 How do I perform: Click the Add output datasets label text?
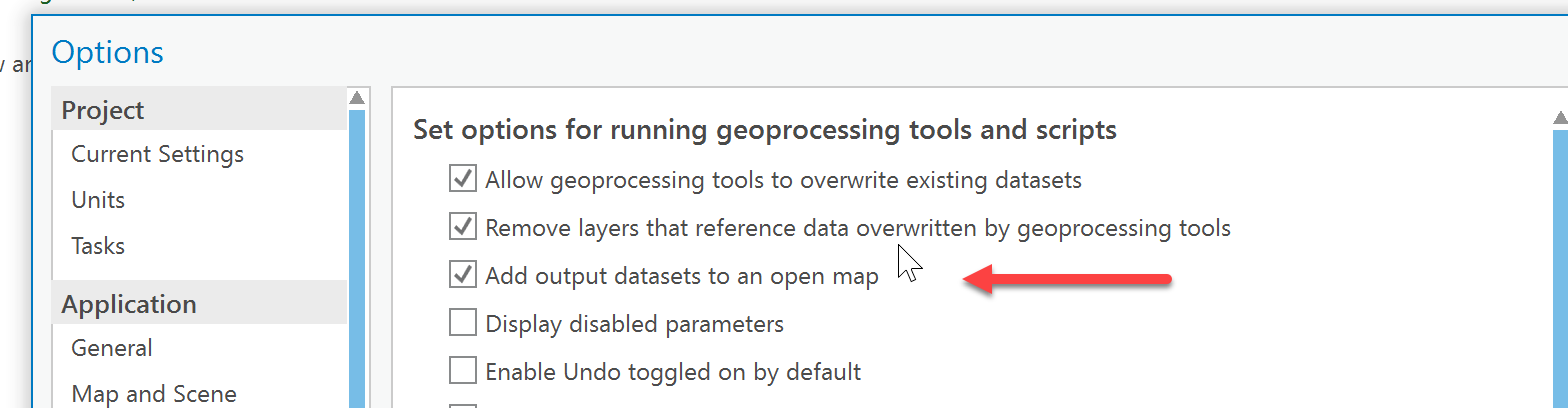click(x=682, y=276)
